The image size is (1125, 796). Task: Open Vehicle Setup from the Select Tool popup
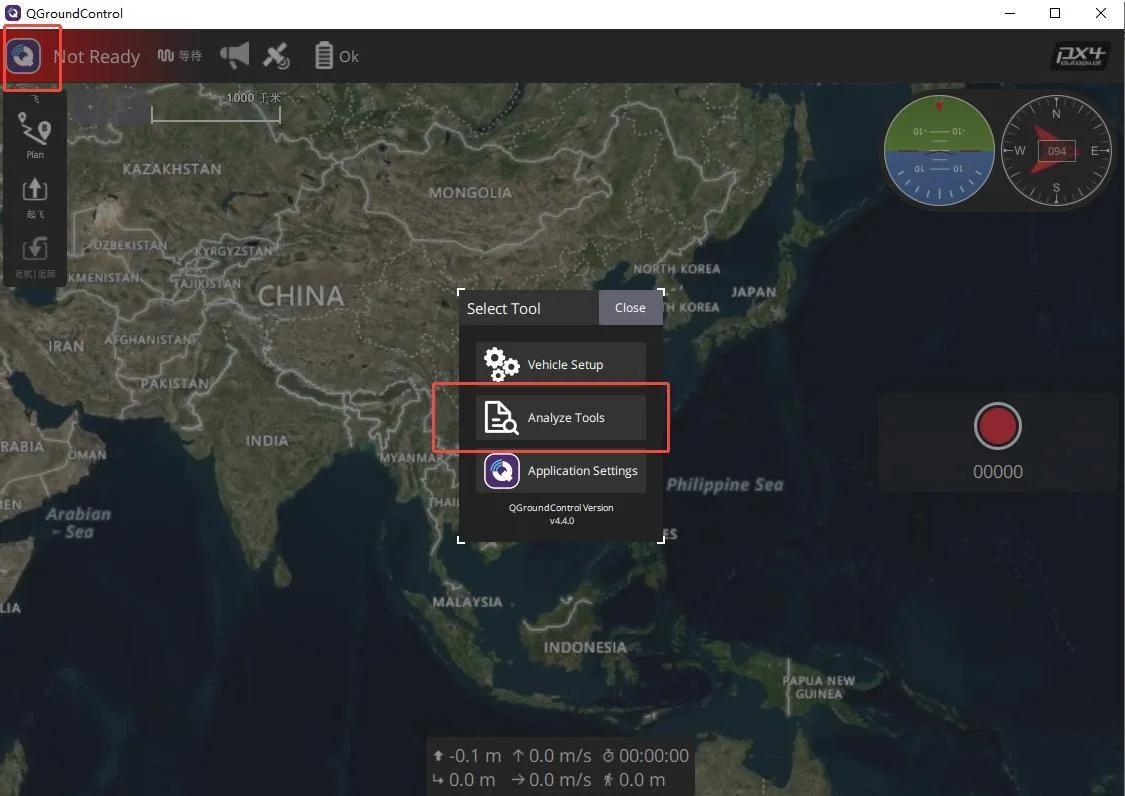coord(560,364)
